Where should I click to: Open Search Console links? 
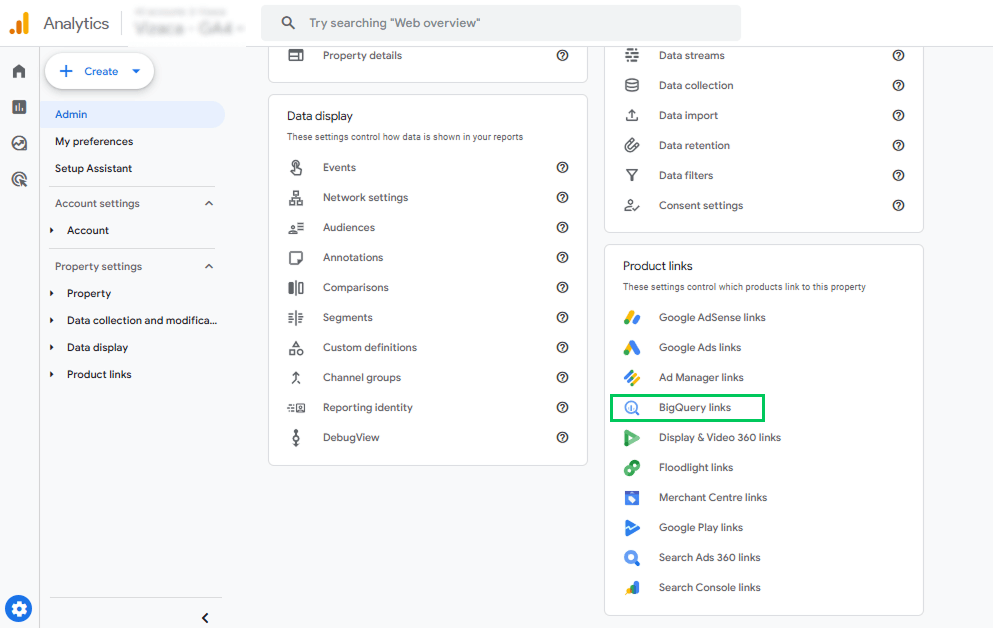(x=709, y=587)
